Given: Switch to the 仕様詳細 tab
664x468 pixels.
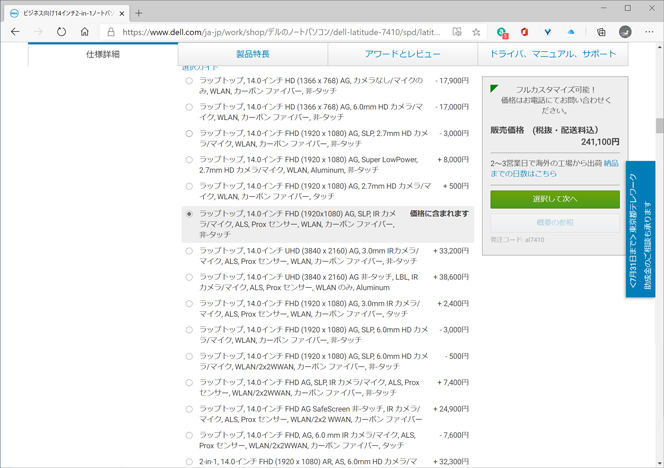Looking at the screenshot, I should pyautogui.click(x=103, y=54).
